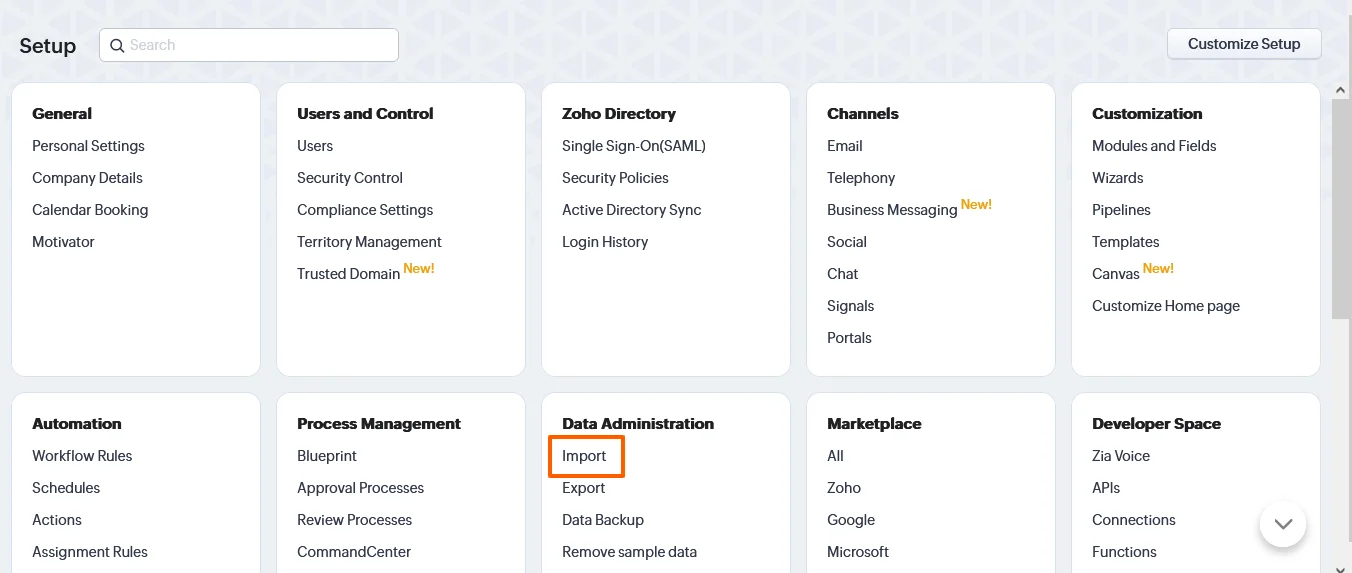Open Assignment Rules
Viewport: 1352px width, 573px height.
point(90,552)
